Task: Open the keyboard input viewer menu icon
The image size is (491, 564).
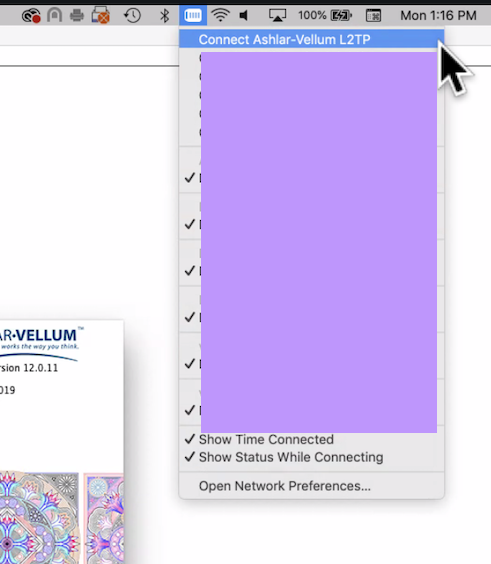Action: point(373,15)
